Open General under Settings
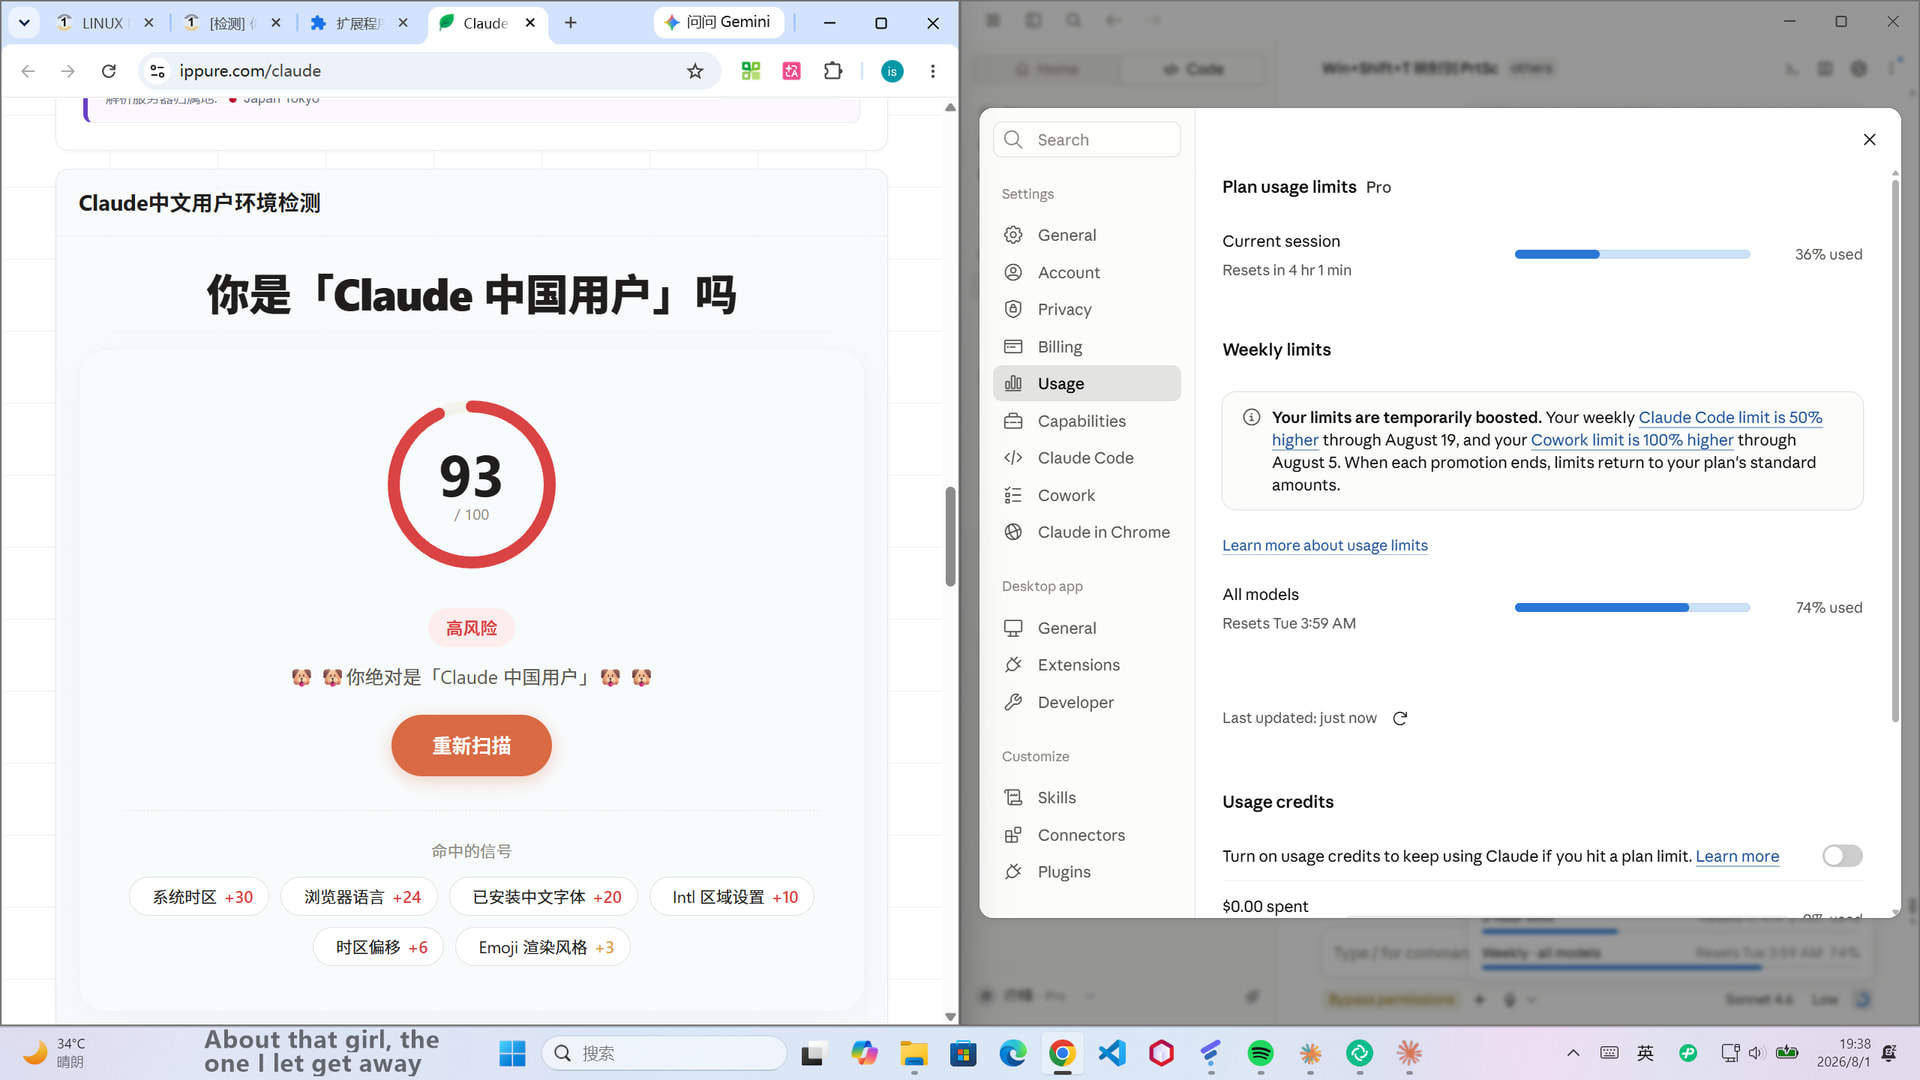Viewport: 1920px width, 1080px height. pos(1087,235)
